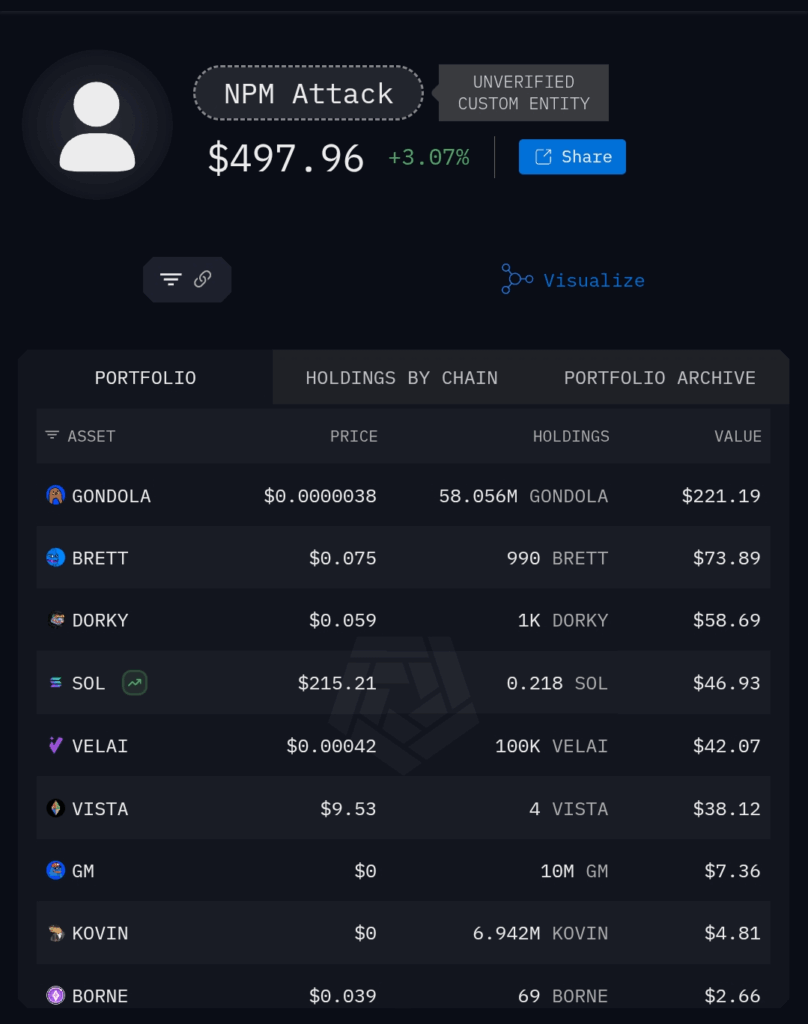Click the profile avatar image
The width and height of the screenshot is (808, 1024).
pos(97,124)
